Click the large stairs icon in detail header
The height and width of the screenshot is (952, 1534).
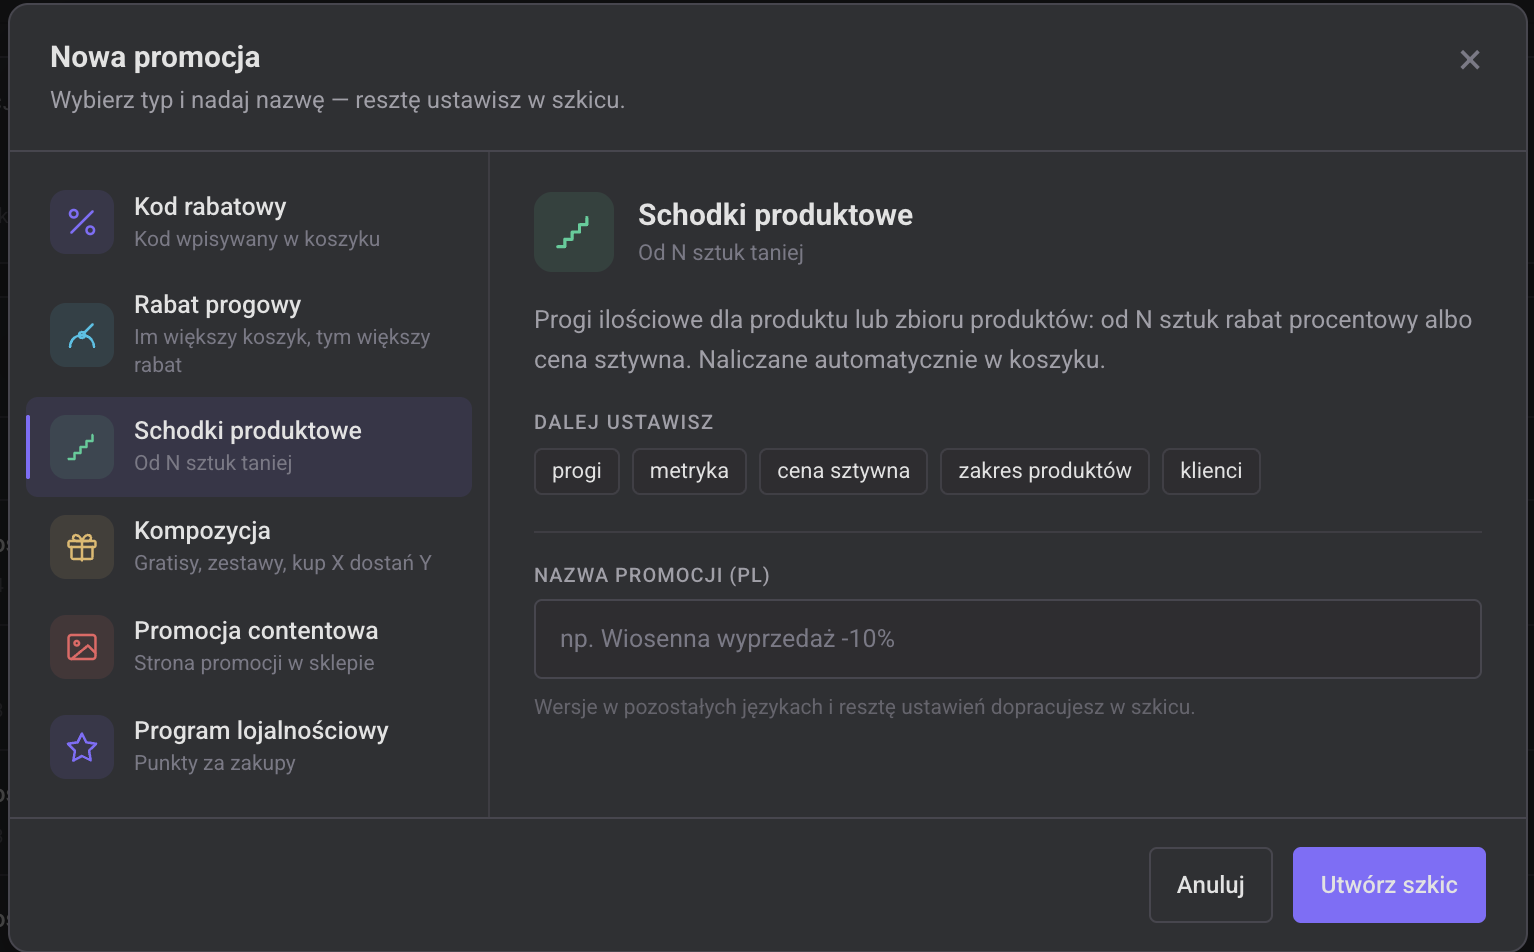574,232
